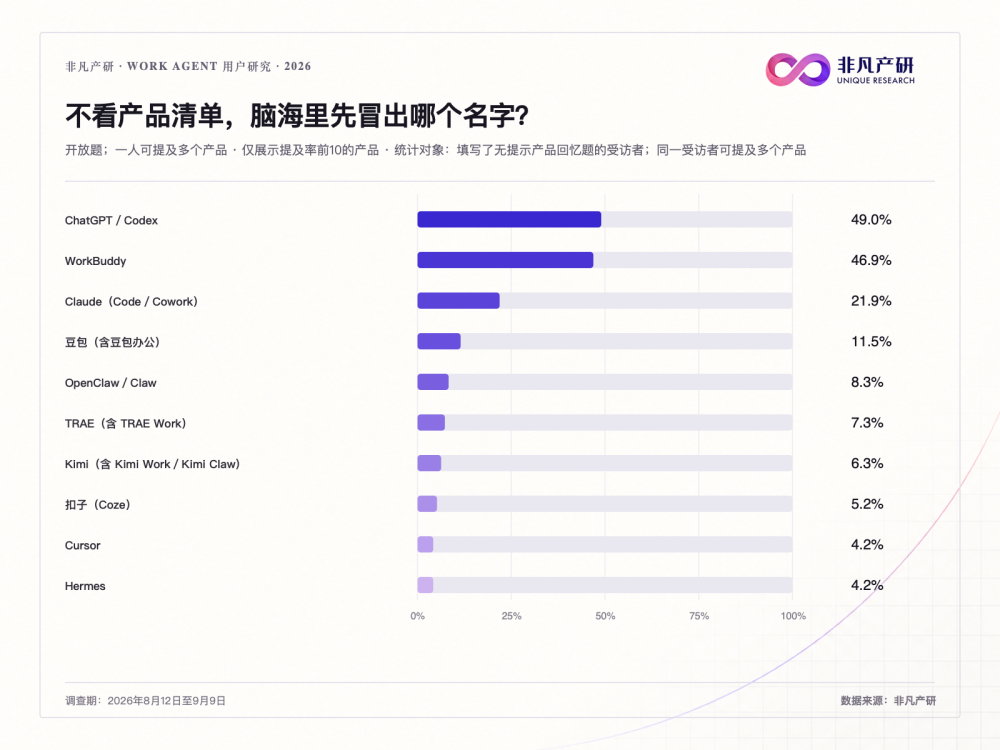Screen dimensions: 1000x750
Task: Click the data source text 数据来源：非凡产研
Action: coord(888,701)
